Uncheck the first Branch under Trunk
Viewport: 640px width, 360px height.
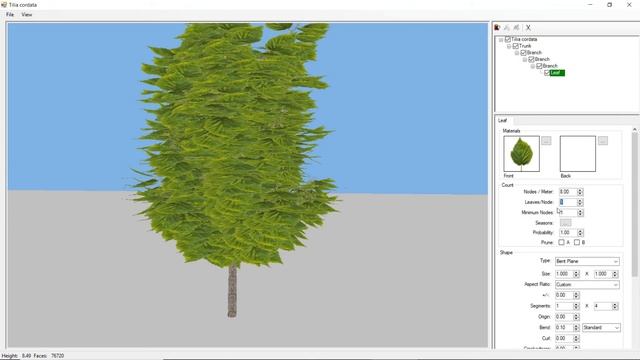[x=523, y=53]
